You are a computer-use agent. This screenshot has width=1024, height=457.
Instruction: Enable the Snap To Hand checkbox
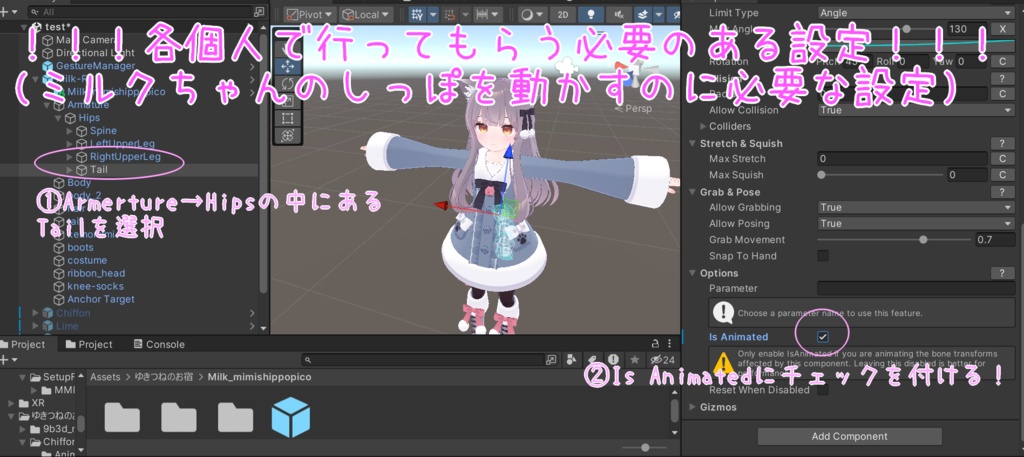coord(823,256)
